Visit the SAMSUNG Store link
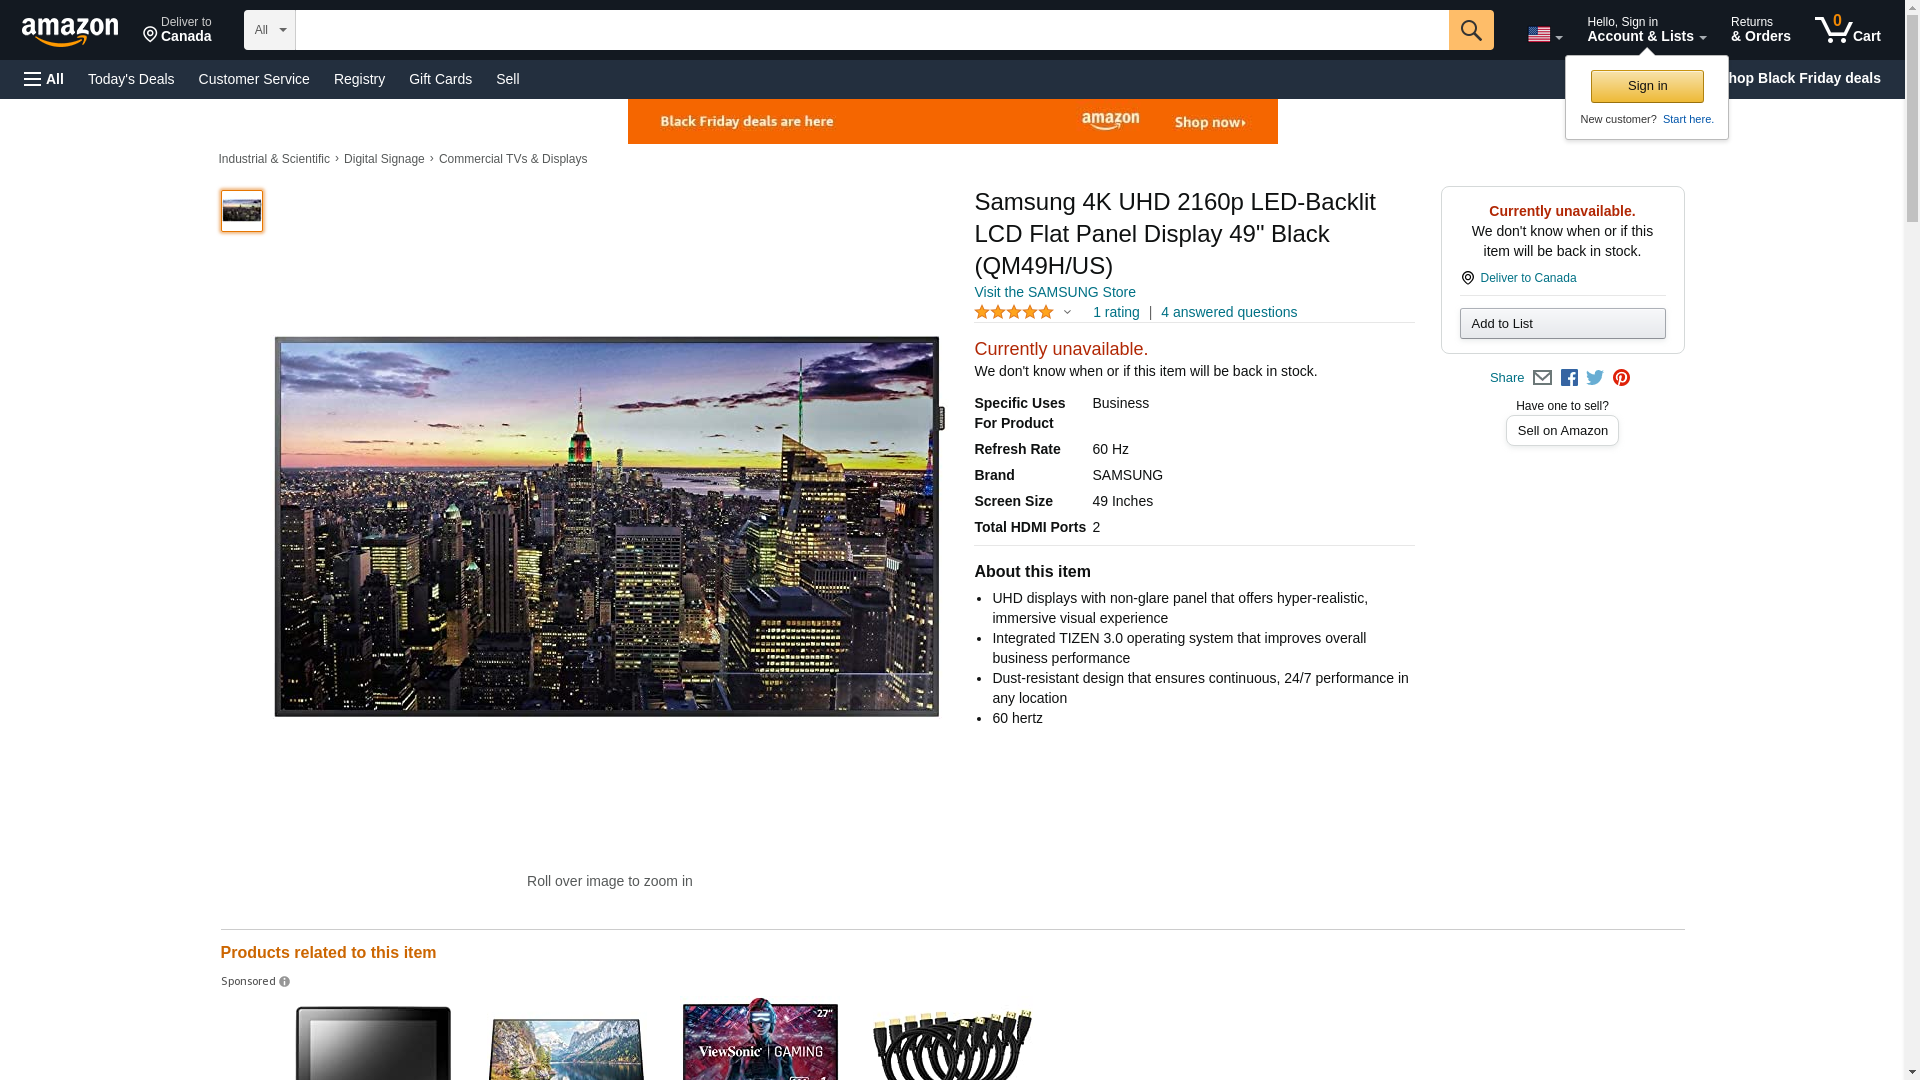The width and height of the screenshot is (1920, 1080). [1054, 292]
